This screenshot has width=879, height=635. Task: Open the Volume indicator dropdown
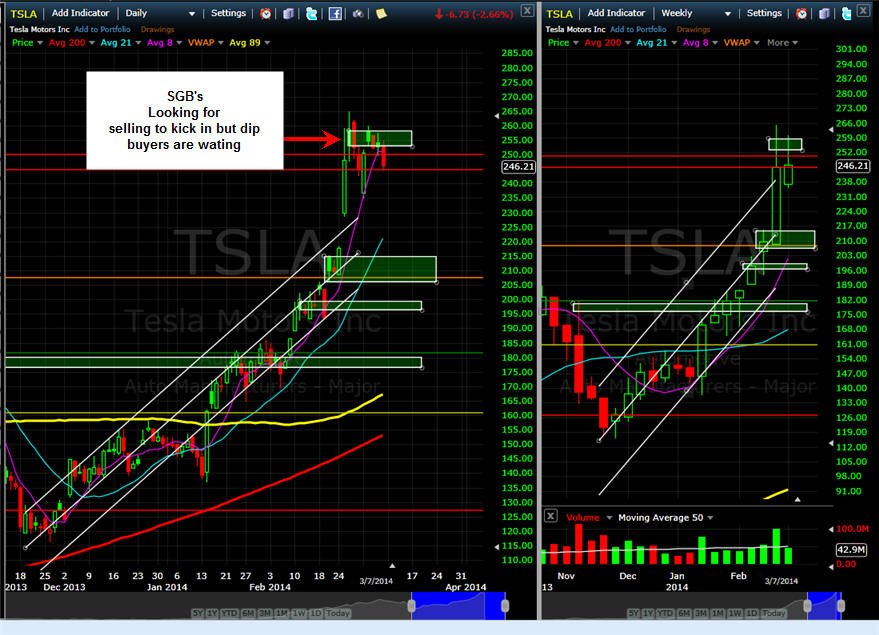pos(609,518)
